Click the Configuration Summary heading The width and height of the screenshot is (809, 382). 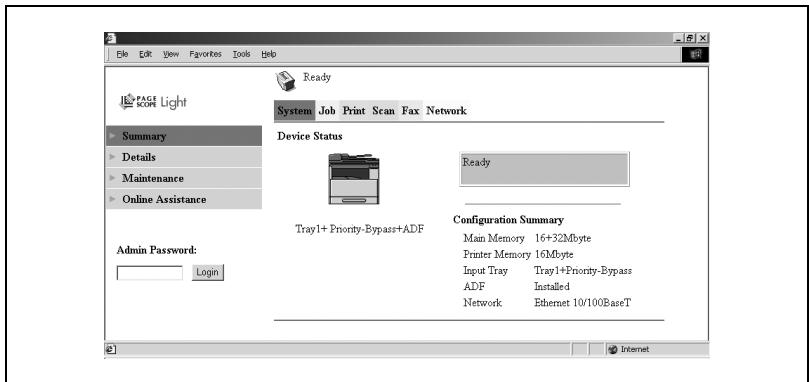tap(508, 220)
